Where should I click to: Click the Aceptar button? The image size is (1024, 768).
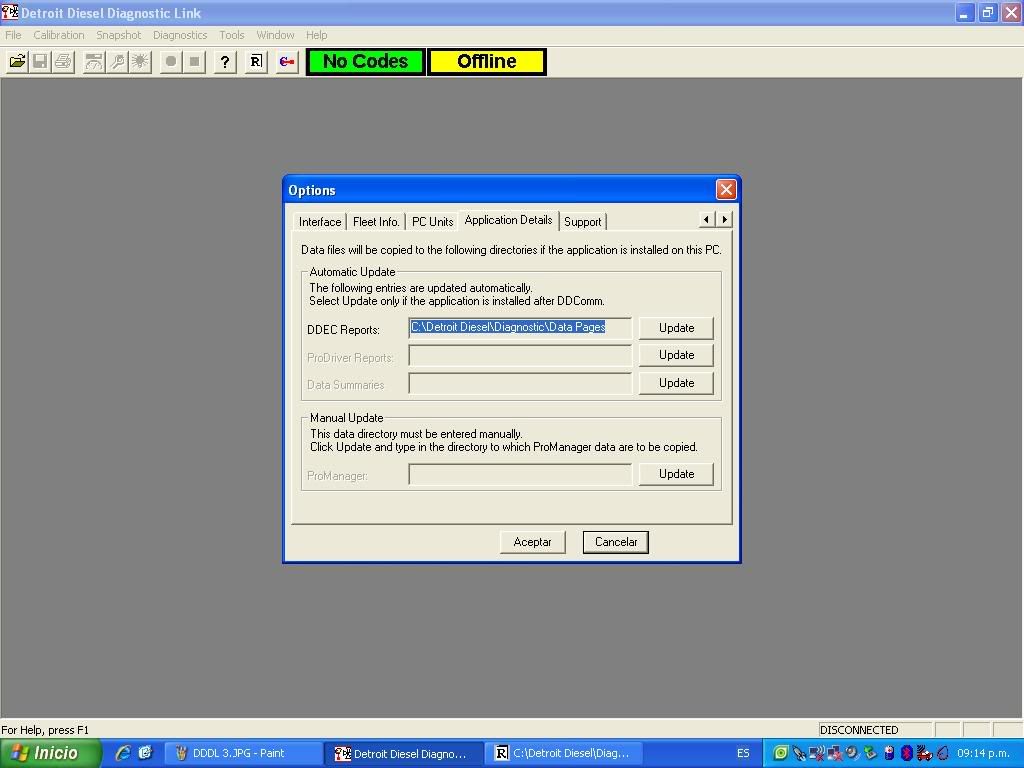[532, 542]
